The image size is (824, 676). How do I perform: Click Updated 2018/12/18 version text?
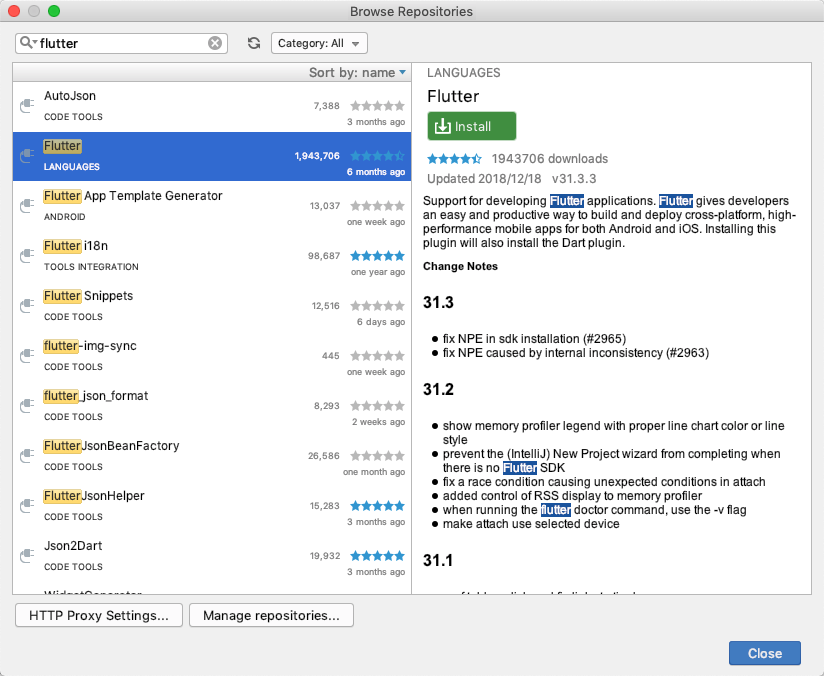pos(511,179)
